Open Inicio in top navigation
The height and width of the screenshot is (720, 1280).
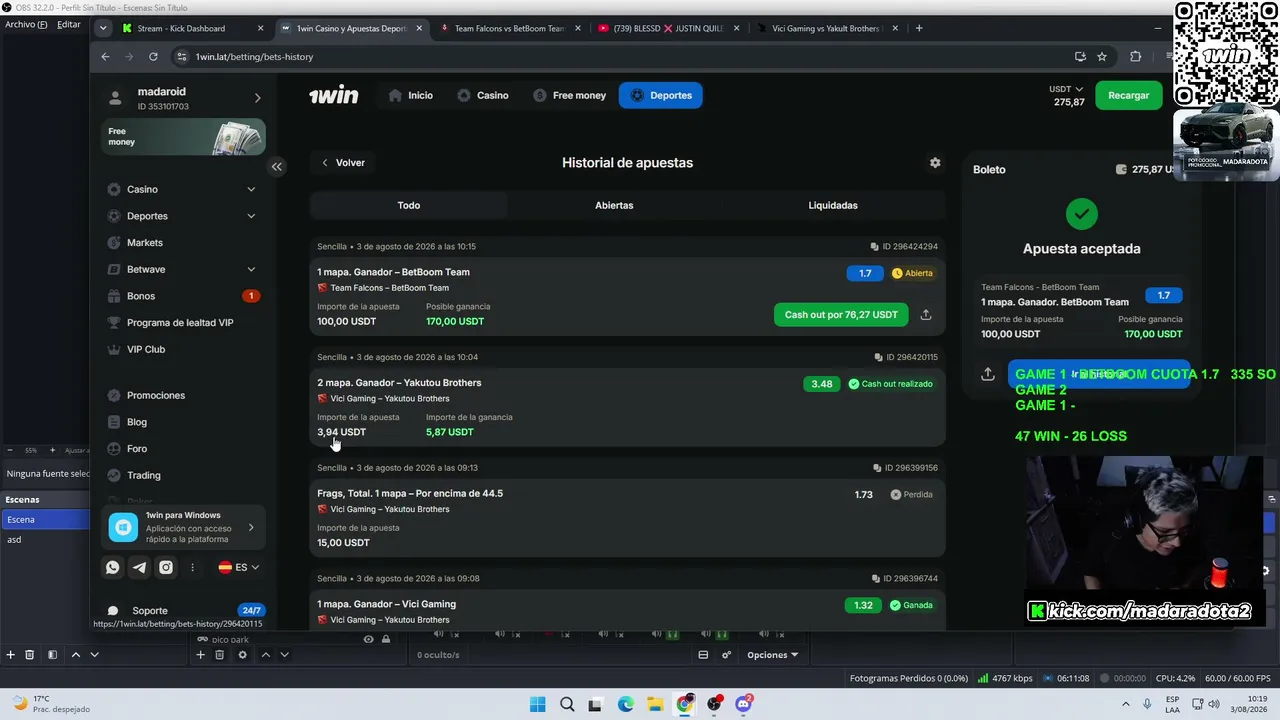(x=410, y=95)
